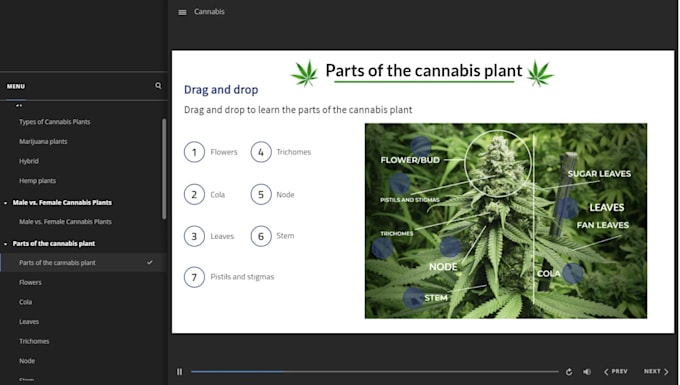
Task: Collapse Parts of the cannabis plant section
Action: click(6, 244)
